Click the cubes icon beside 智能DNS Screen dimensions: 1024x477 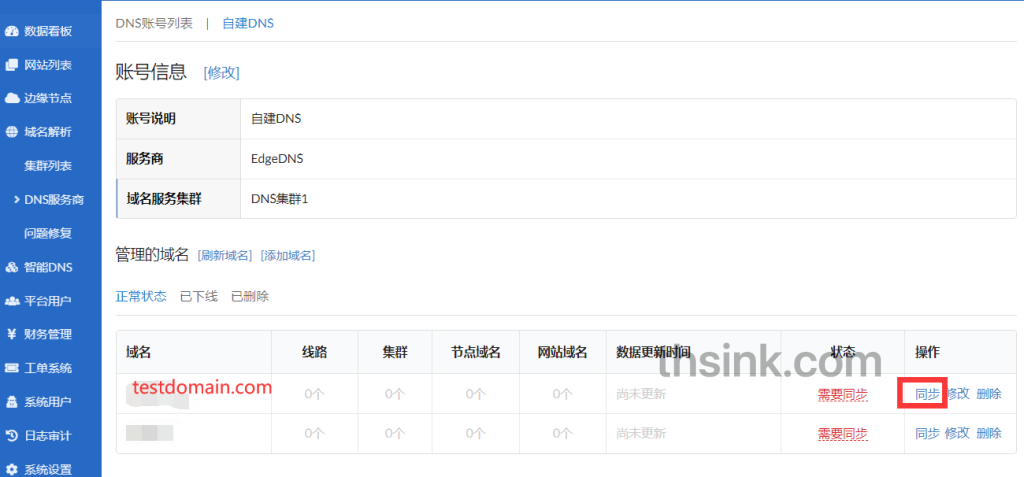(11, 267)
